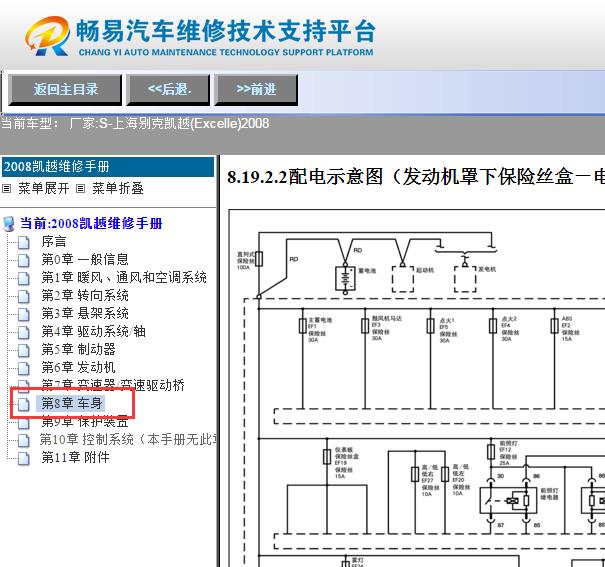Click the page icon next to 第8章 车身
This screenshot has height=567, width=605.
[24, 404]
